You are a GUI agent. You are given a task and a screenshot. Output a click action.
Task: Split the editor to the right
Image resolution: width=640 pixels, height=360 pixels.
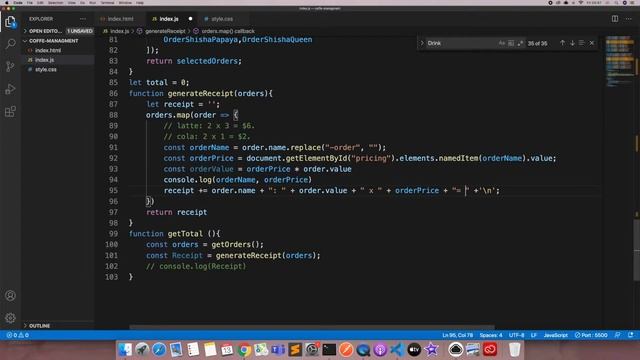tap(615, 19)
